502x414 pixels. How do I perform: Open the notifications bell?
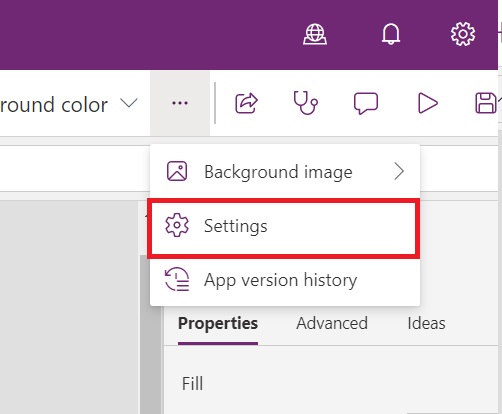[391, 34]
